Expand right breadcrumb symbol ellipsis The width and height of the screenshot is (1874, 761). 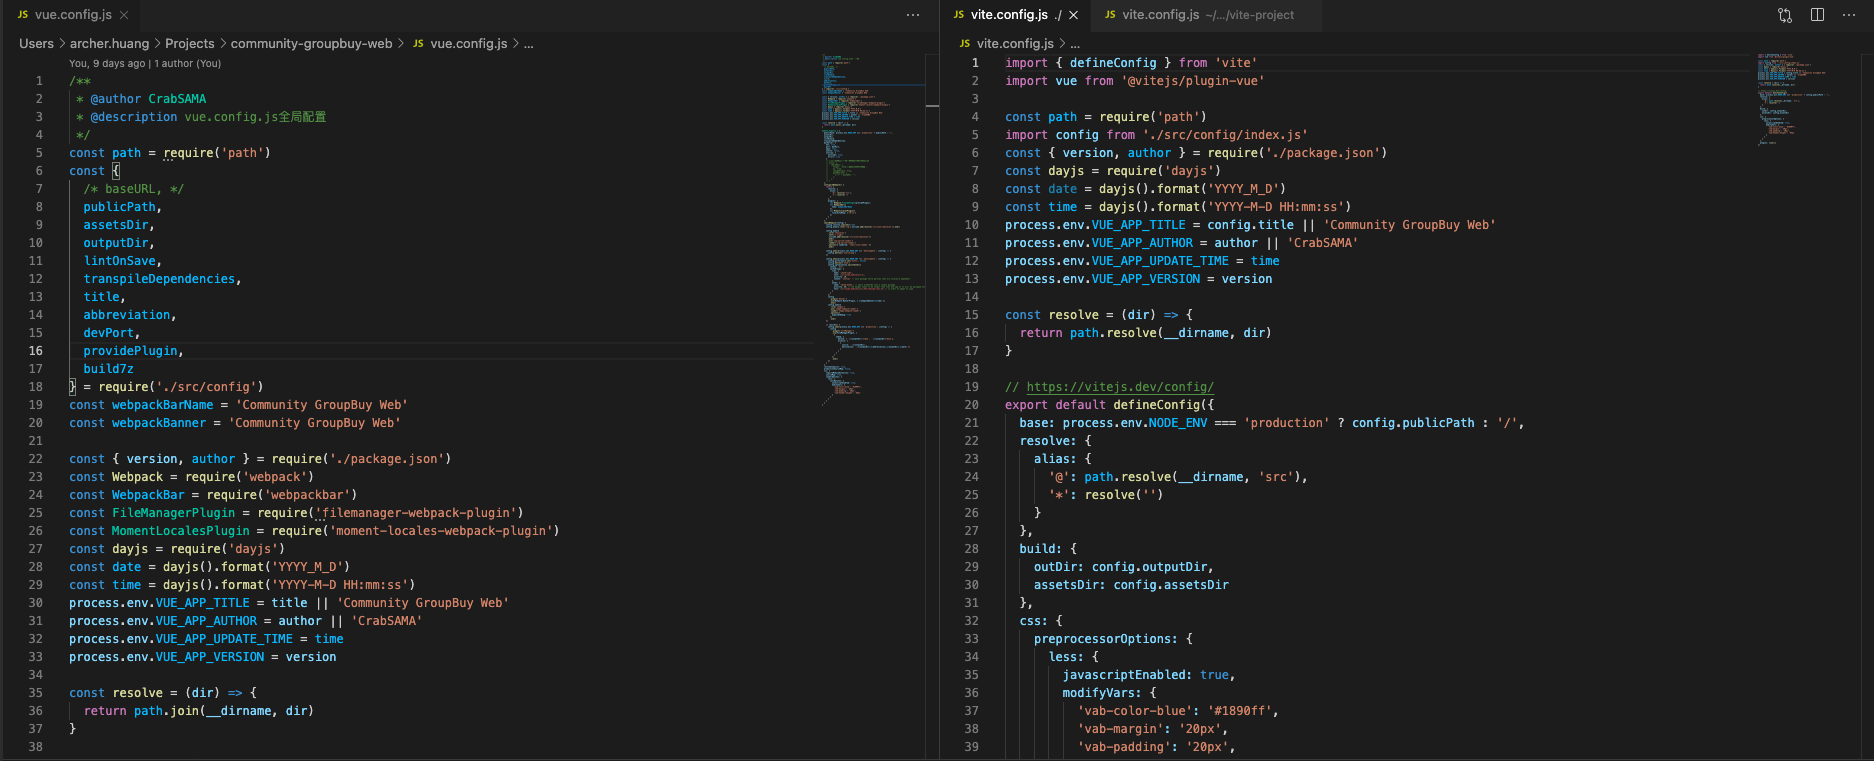pyautogui.click(x=1075, y=44)
